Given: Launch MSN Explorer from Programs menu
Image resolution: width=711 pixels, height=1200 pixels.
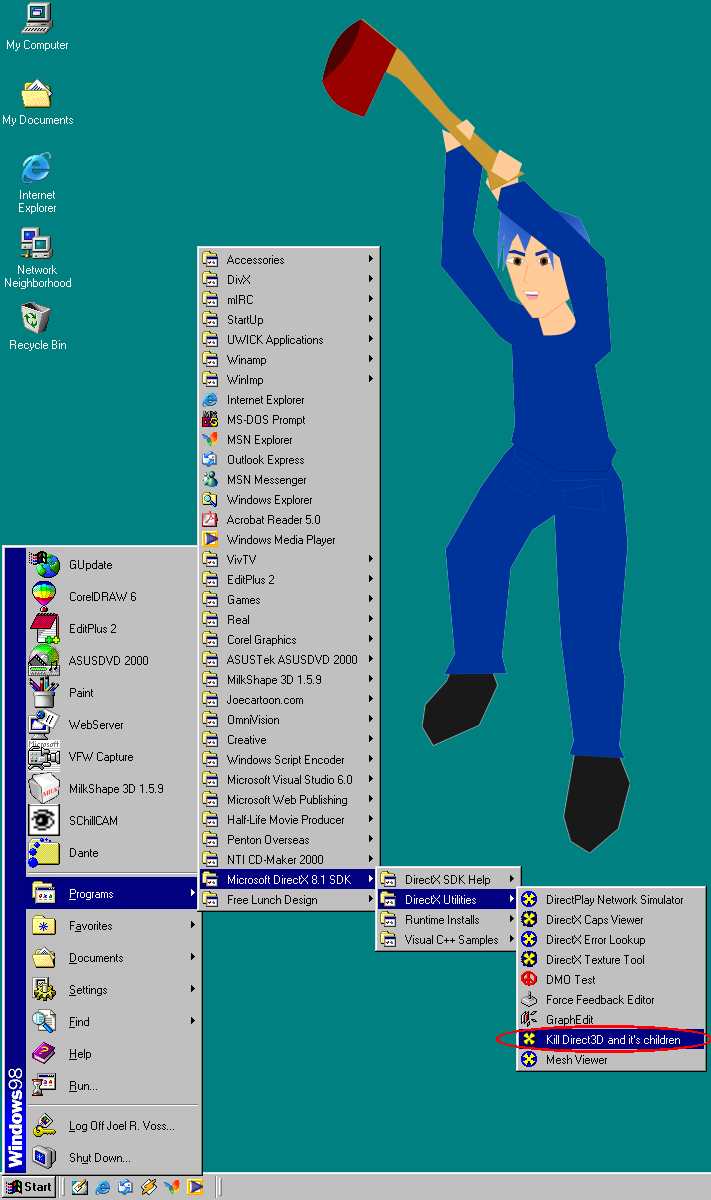Looking at the screenshot, I should (x=289, y=440).
